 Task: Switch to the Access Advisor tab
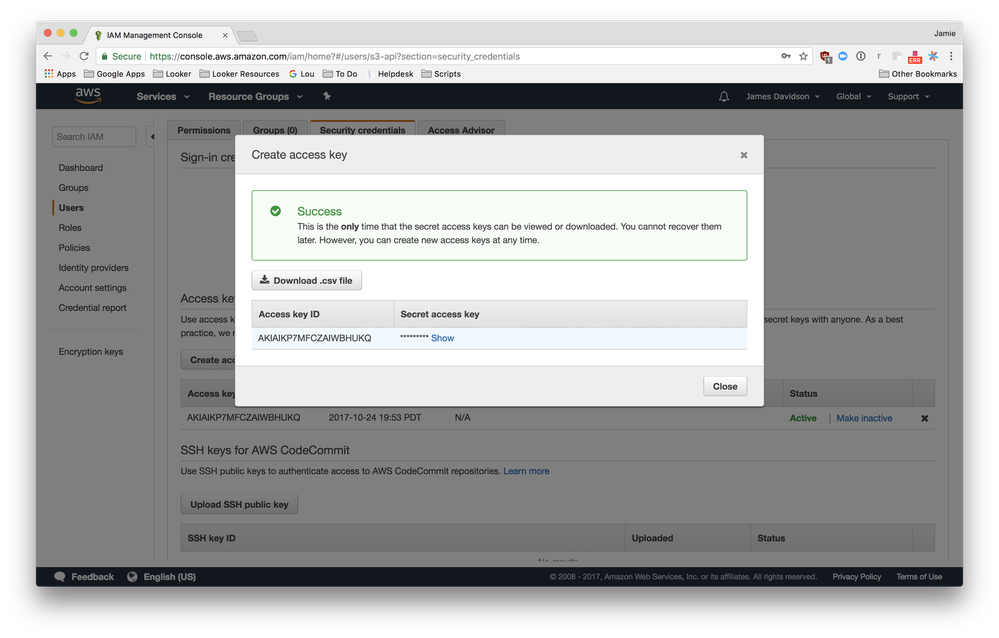pos(461,129)
